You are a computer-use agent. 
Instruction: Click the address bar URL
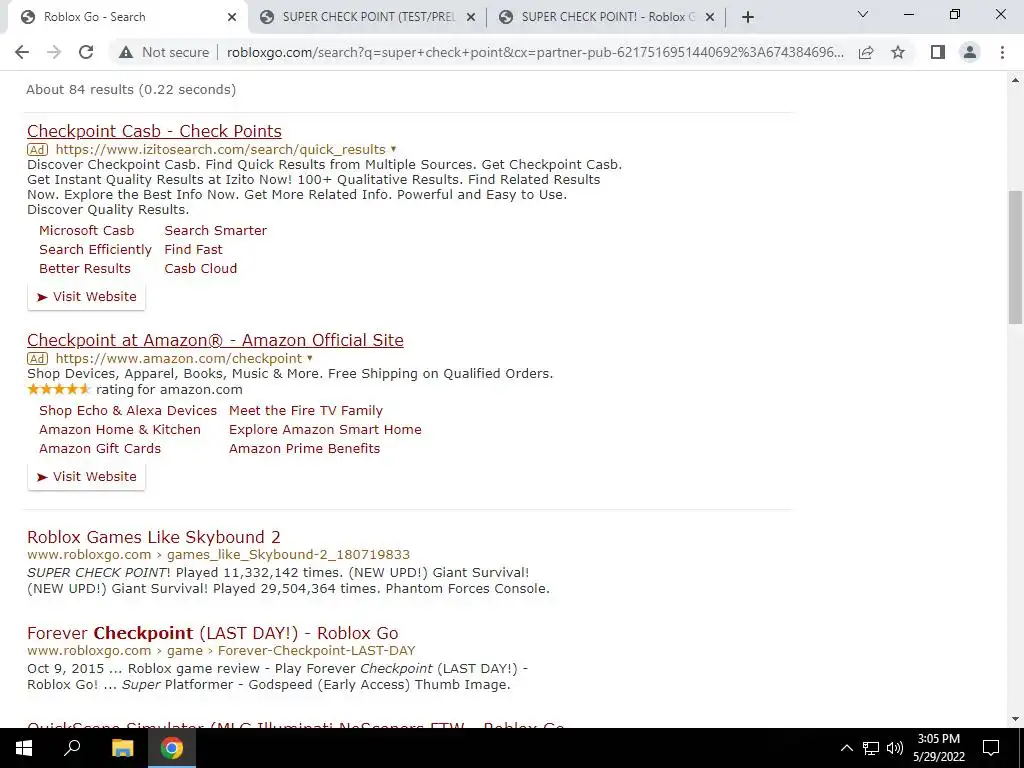coord(536,52)
